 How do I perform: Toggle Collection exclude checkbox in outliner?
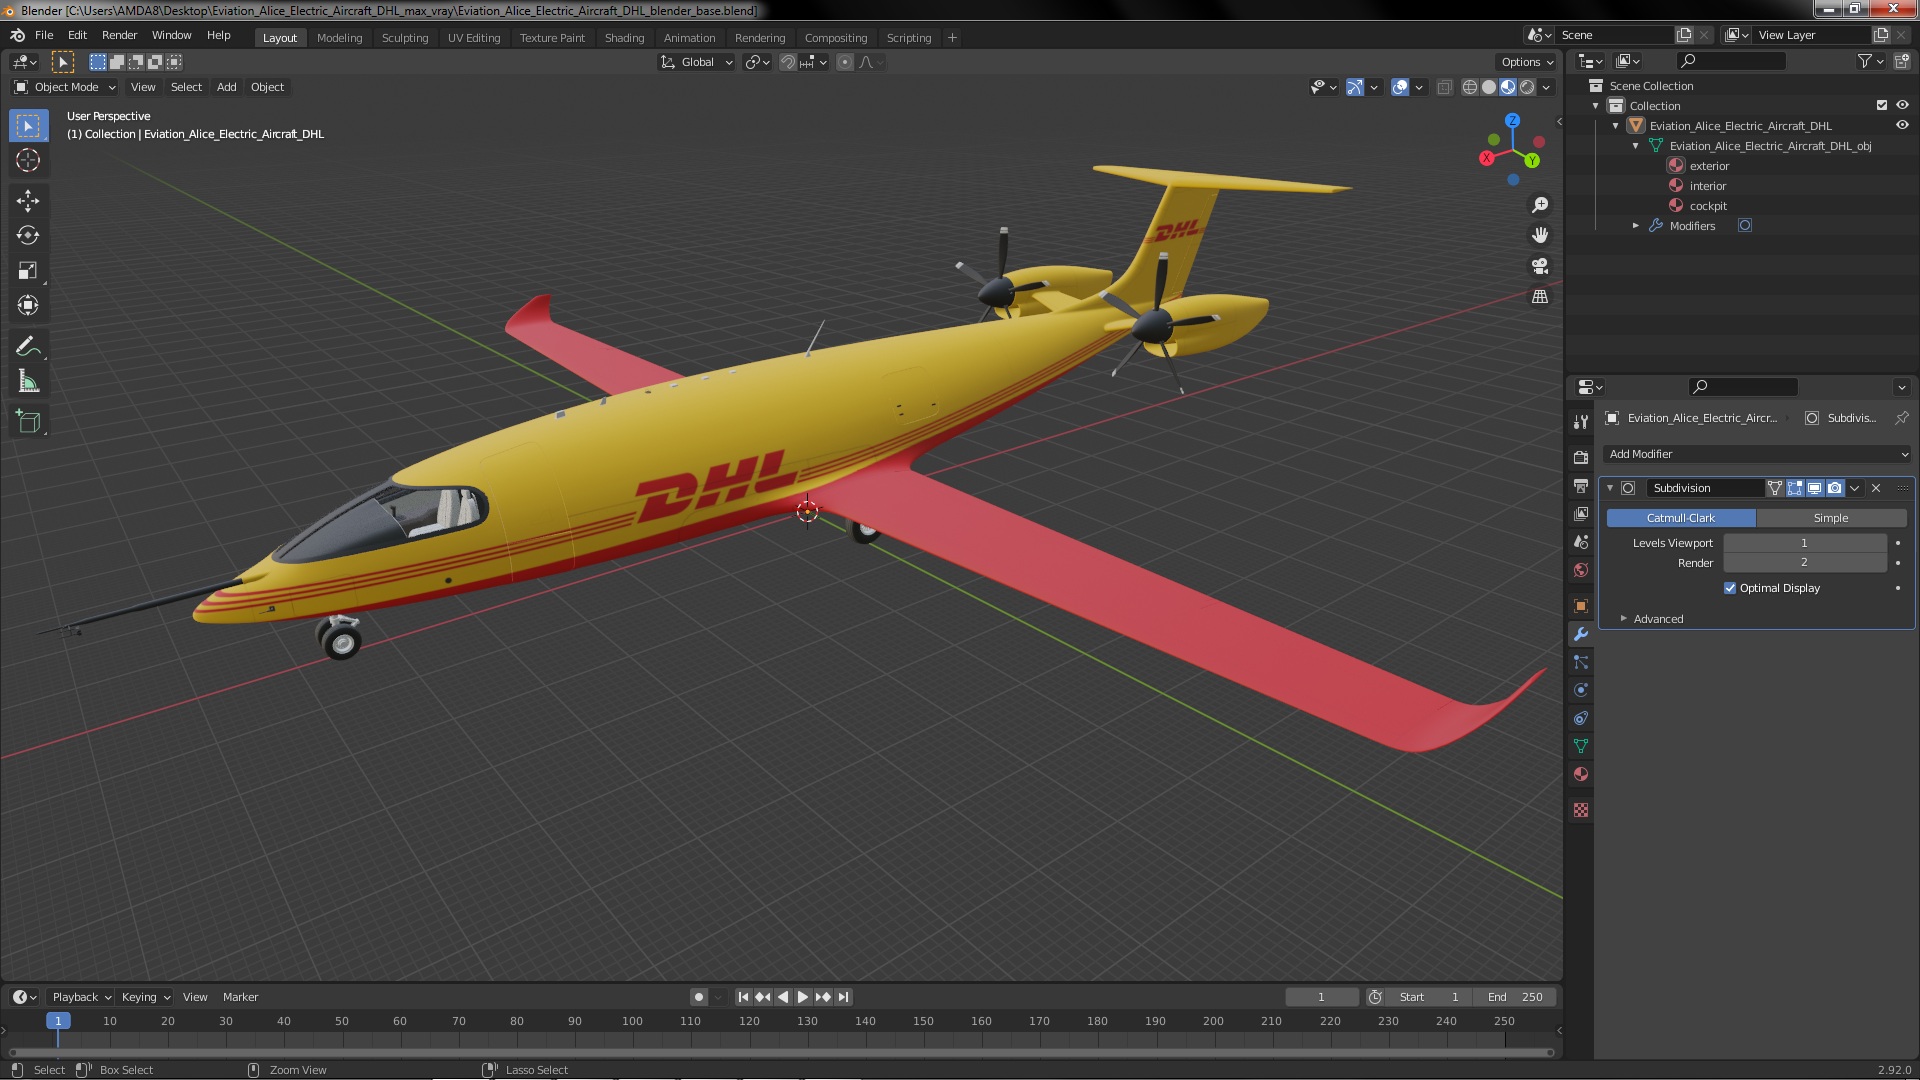pos(1882,105)
